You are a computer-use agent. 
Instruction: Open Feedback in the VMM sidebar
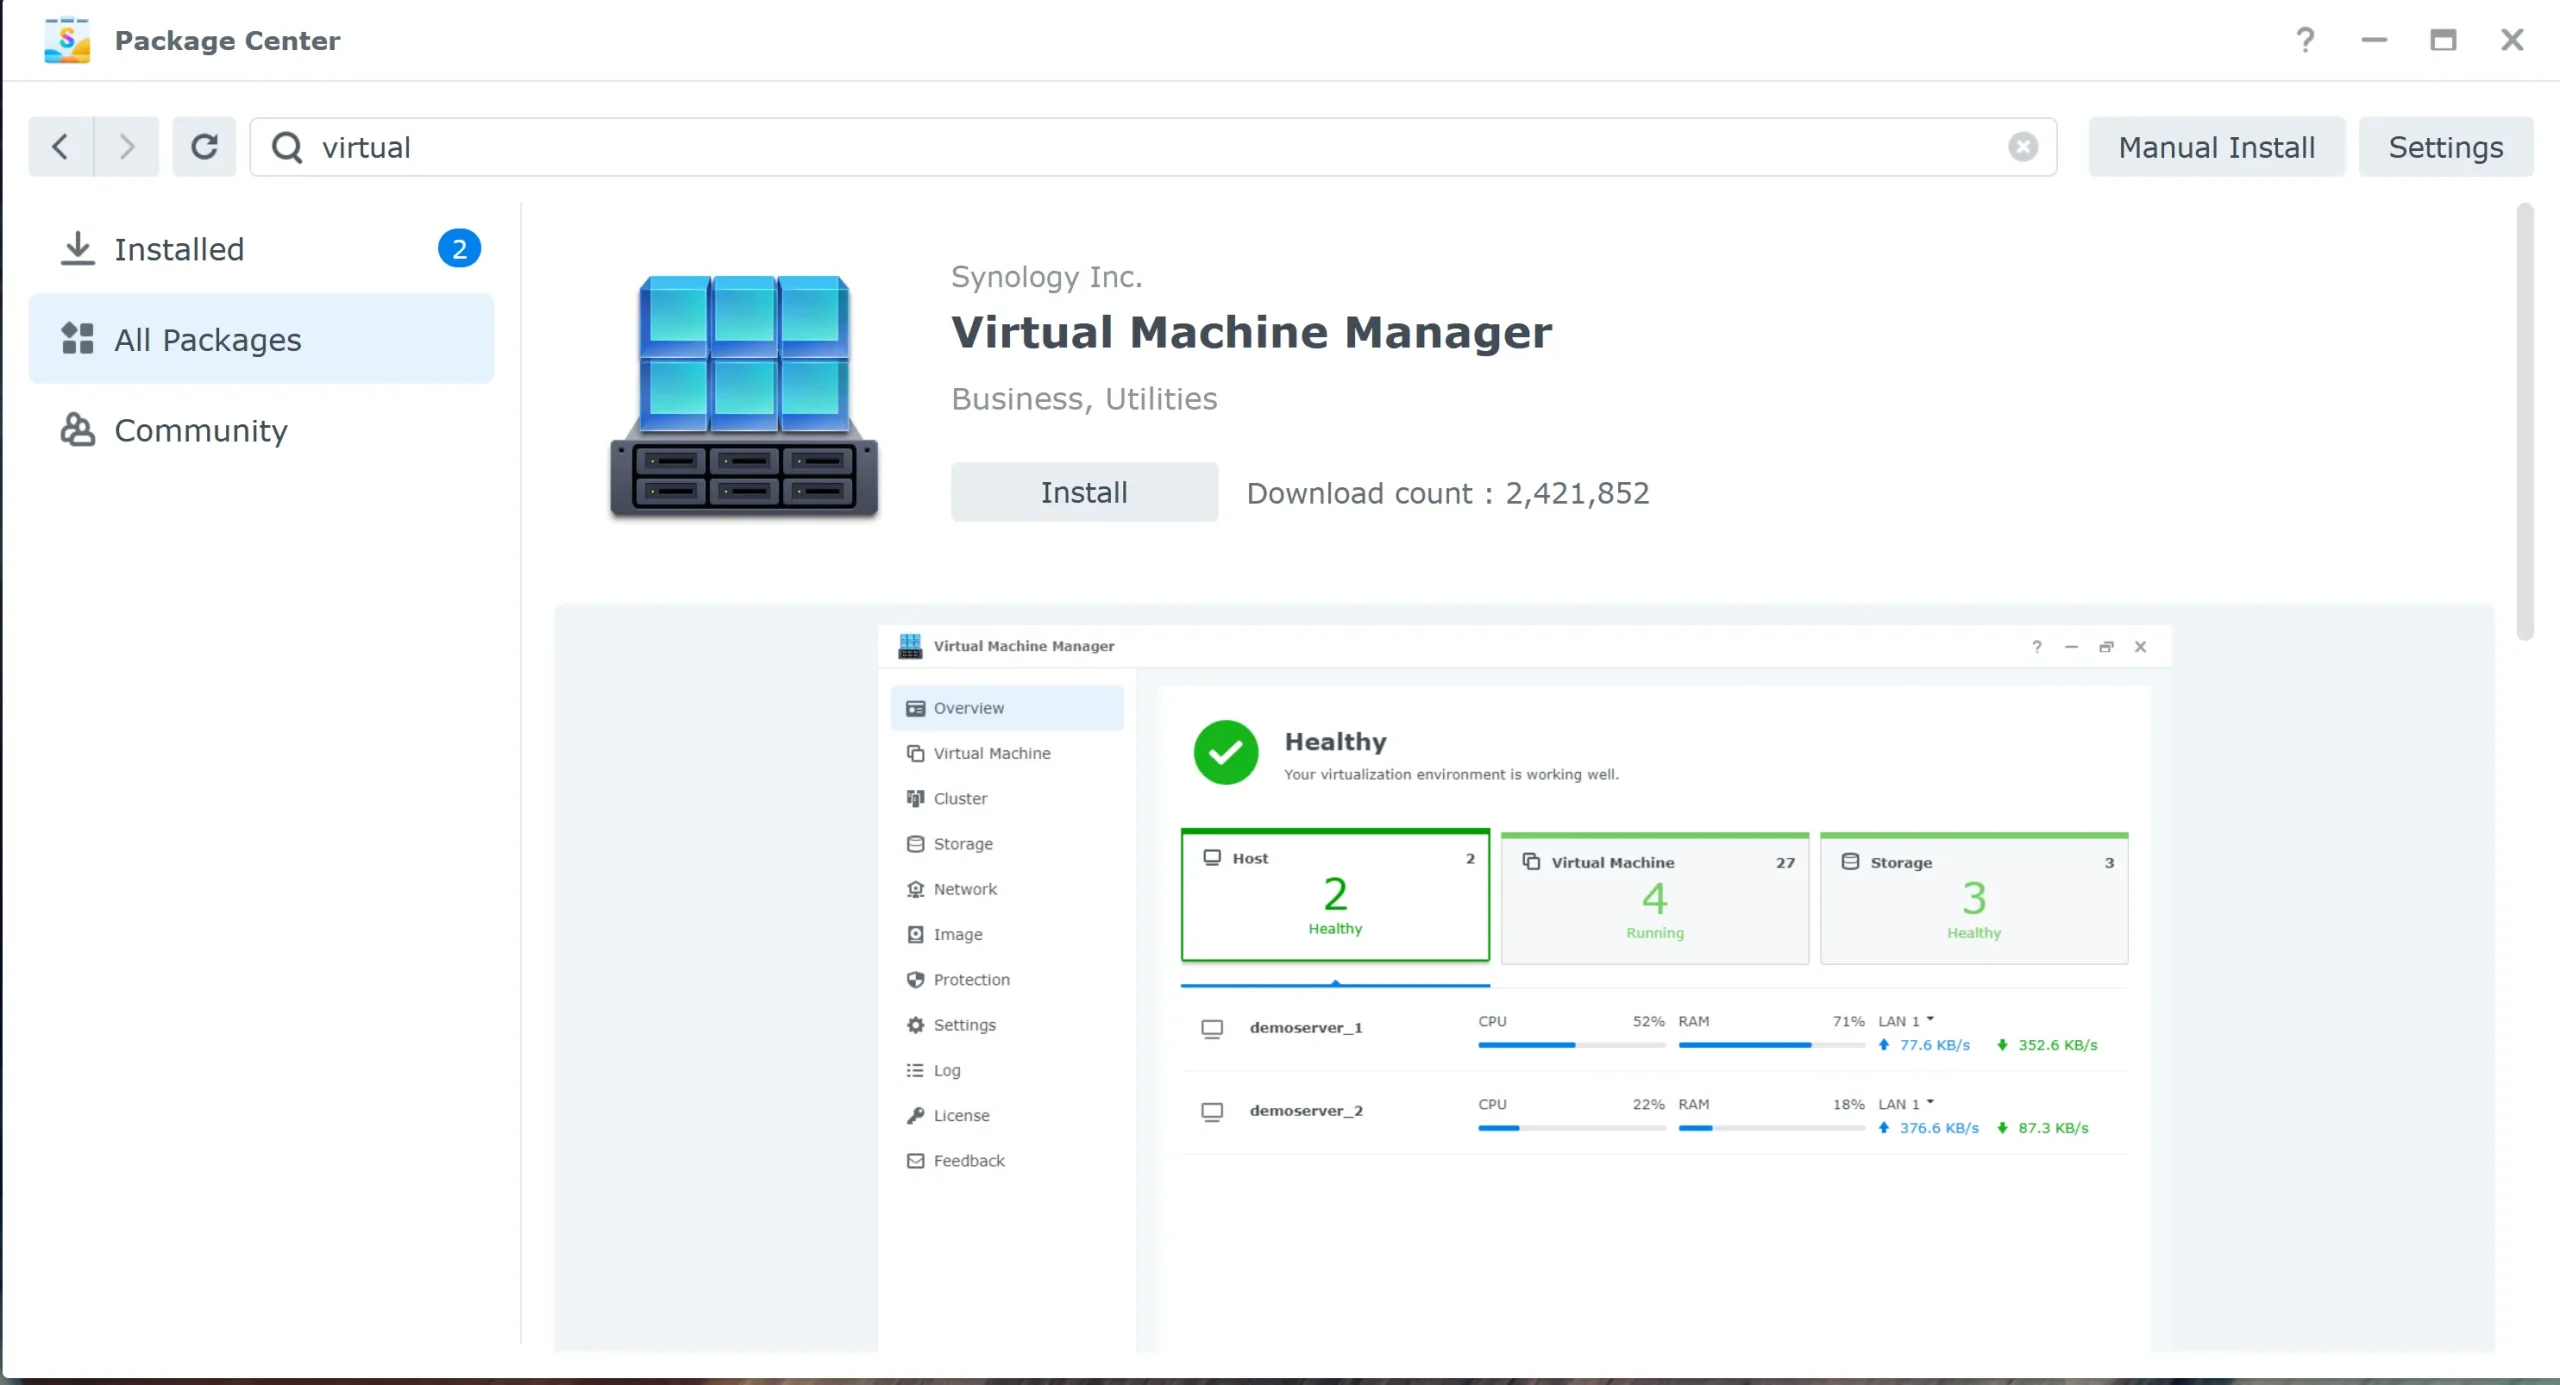tap(968, 1160)
